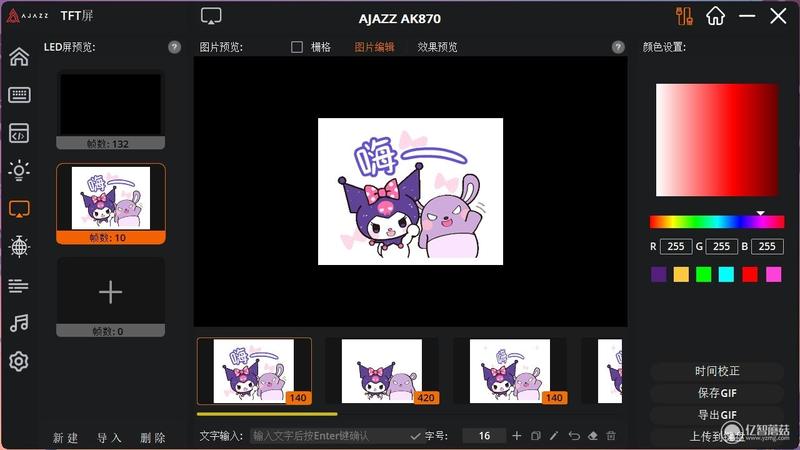This screenshot has width=800, height=450.
Task: Open help for the image preview panel
Action: 618,47
